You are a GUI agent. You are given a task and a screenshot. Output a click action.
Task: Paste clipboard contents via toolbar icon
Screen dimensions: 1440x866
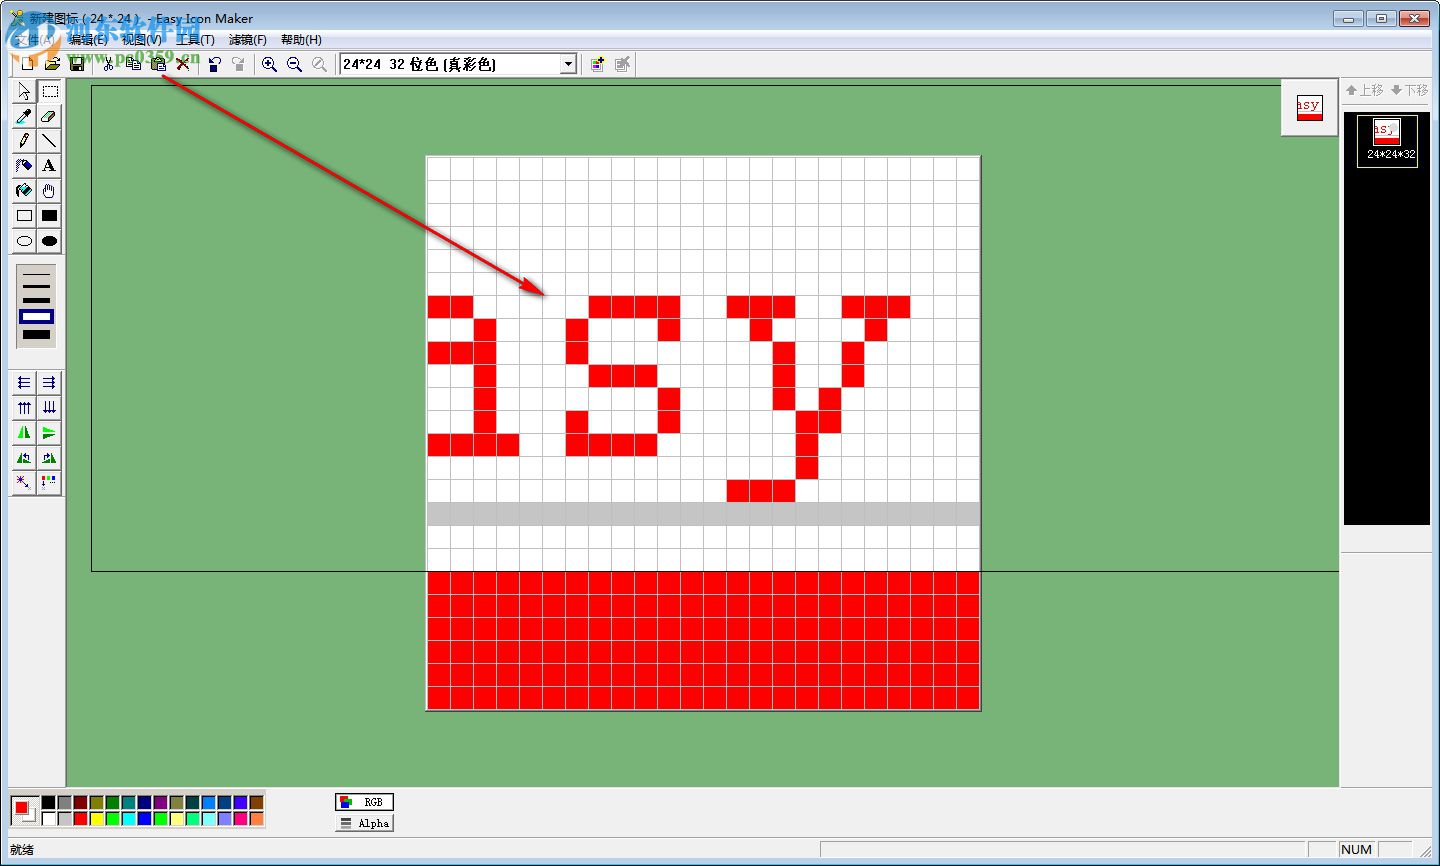click(158, 64)
